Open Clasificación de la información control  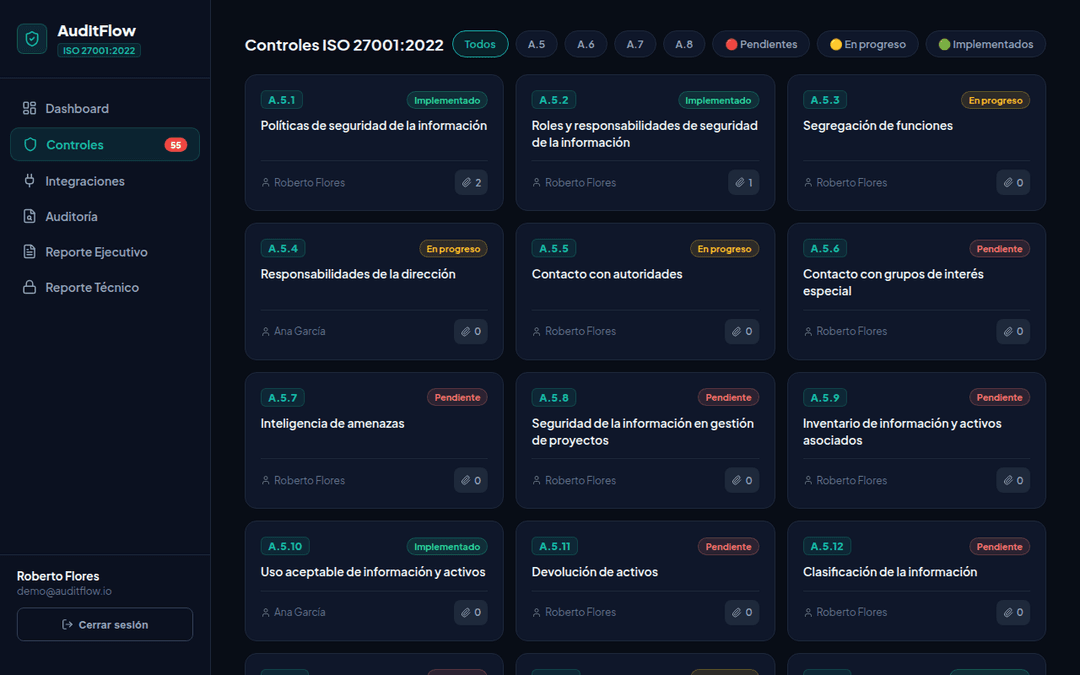[890, 572]
